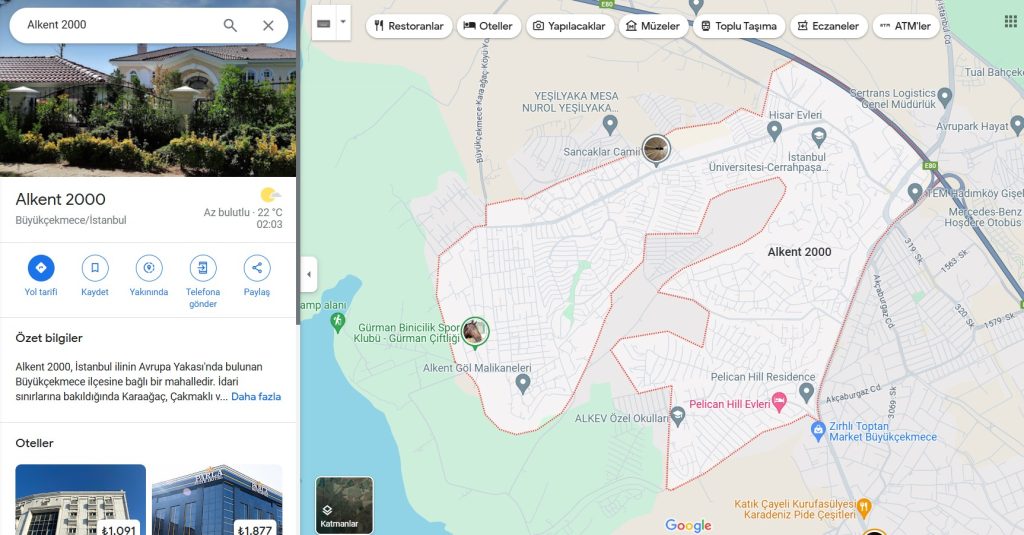The height and width of the screenshot is (535, 1024).
Task: Search nearby with Yakınında
Action: 149,276
